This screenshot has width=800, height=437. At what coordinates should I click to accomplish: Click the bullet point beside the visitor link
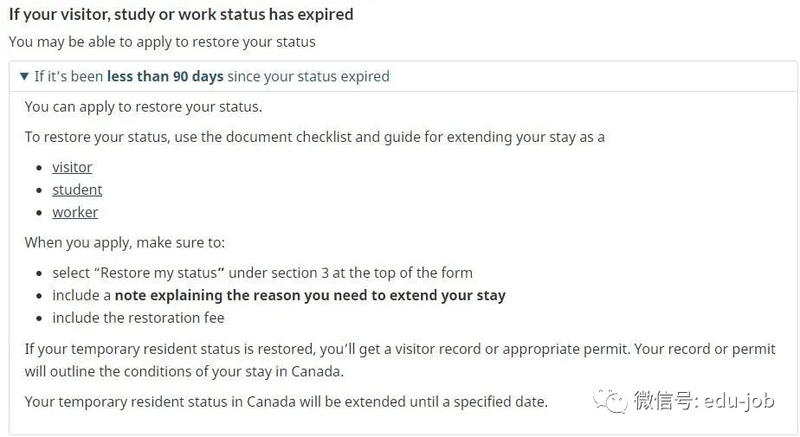click(x=39, y=168)
